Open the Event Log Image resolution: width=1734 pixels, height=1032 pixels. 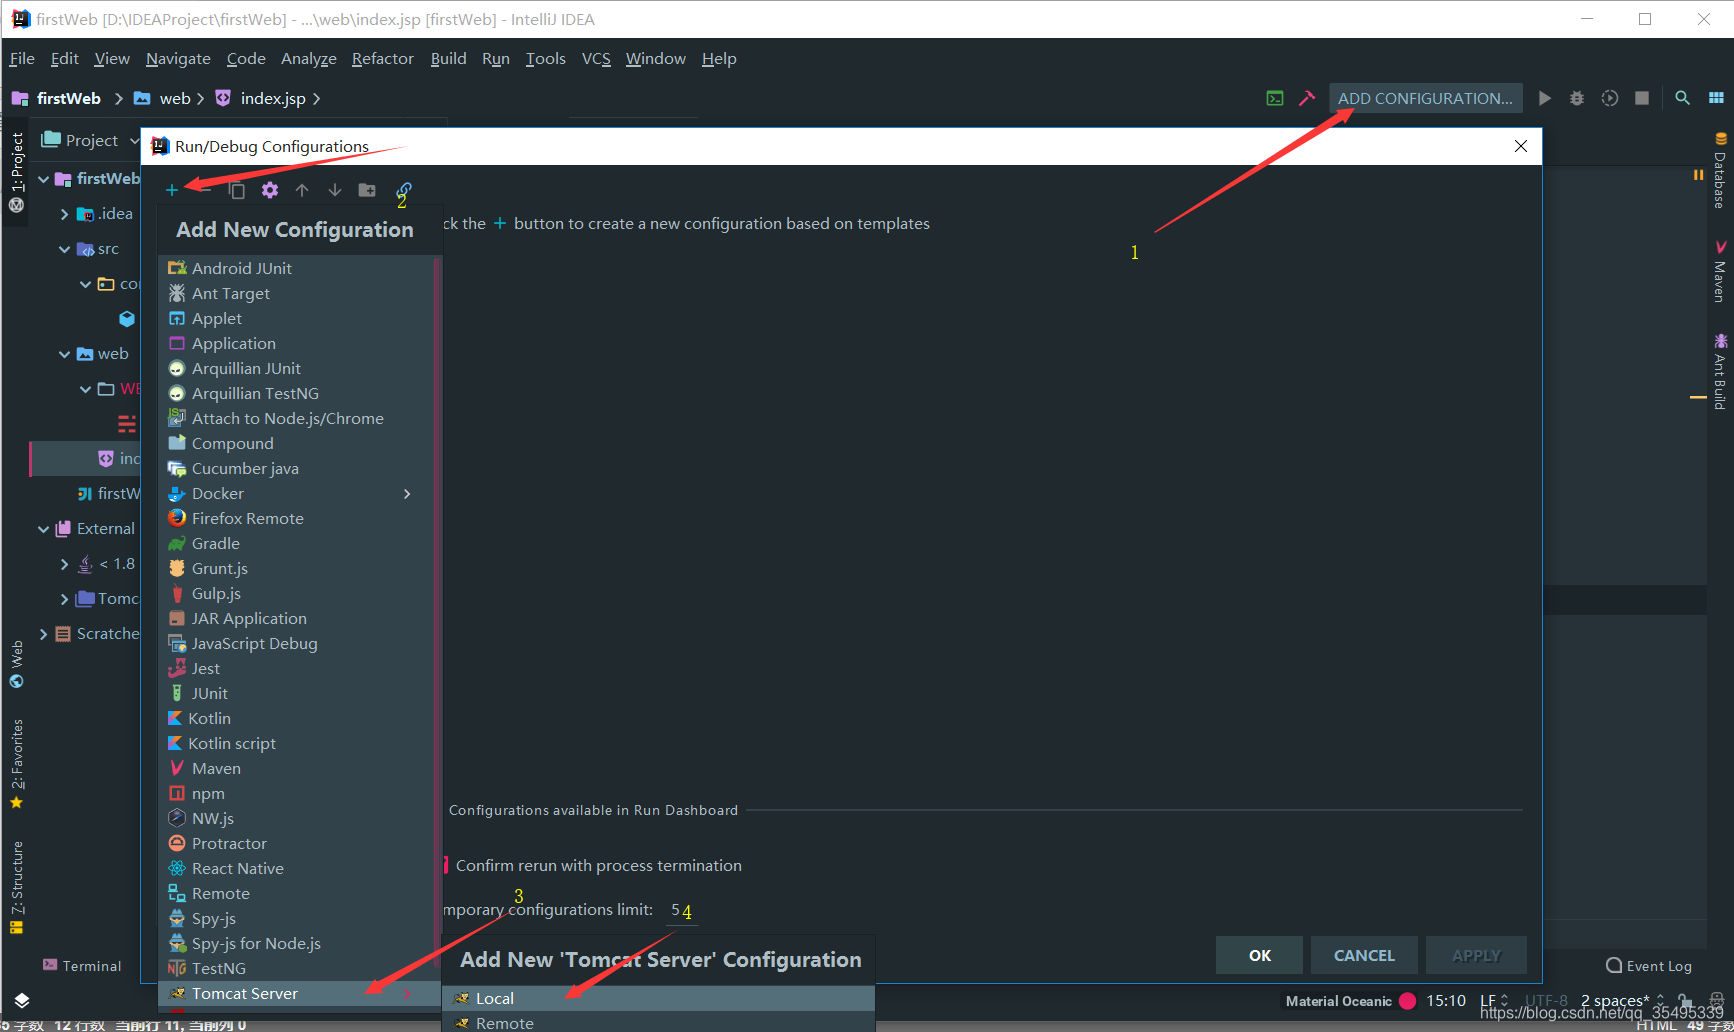pos(1649,965)
